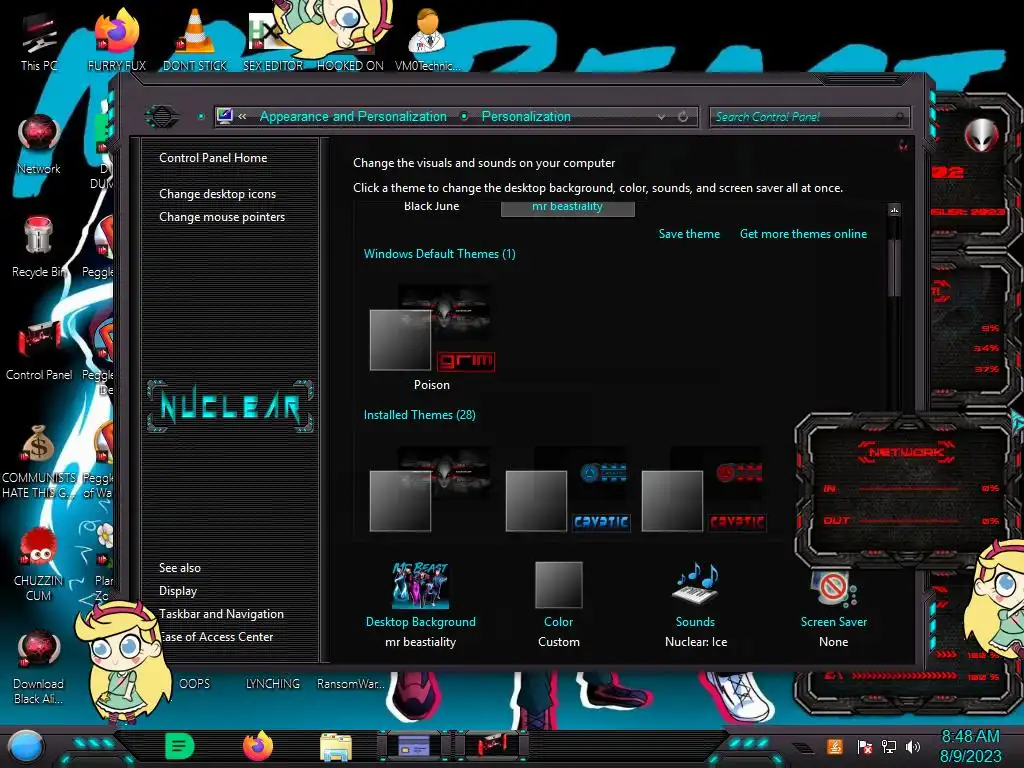Screen dimensions: 1024x768
Task: Open the DONT STICK VLC shortcut
Action: click(195, 41)
